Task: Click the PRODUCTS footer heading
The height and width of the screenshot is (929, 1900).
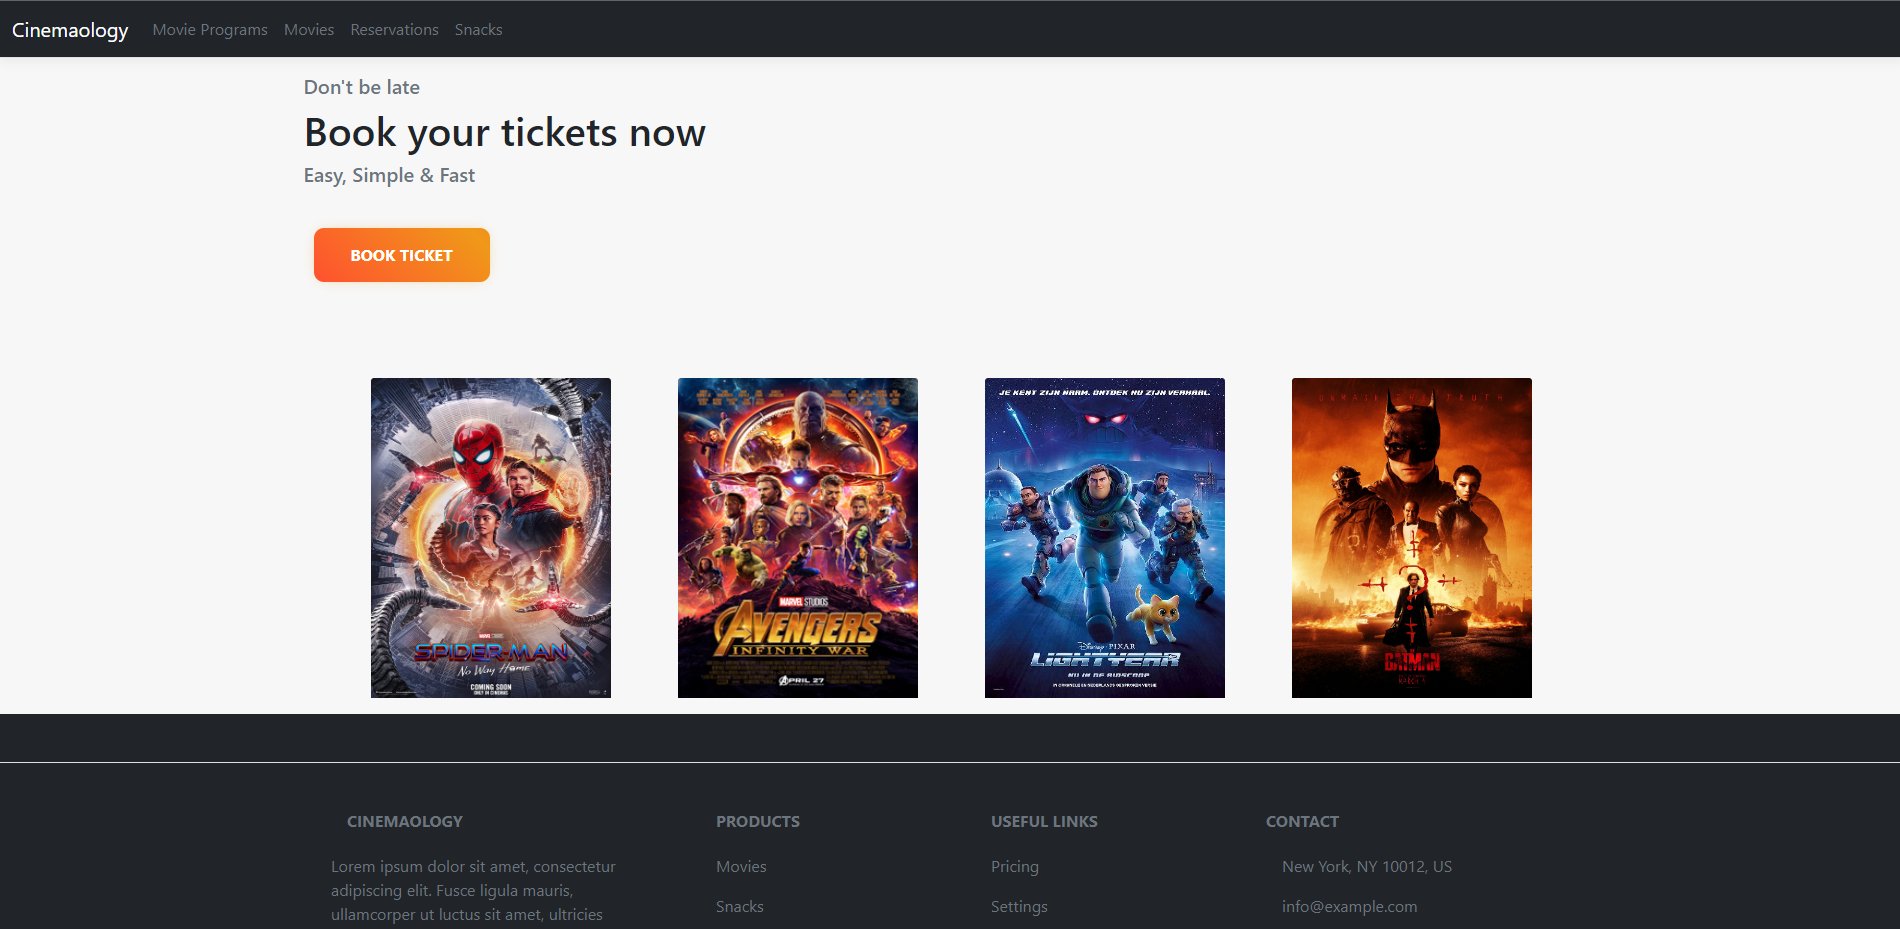Action: point(757,820)
